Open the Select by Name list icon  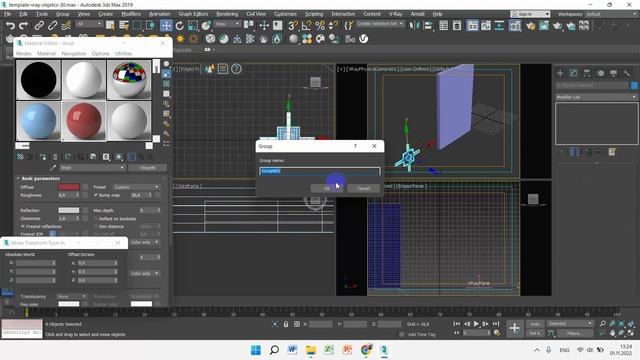pyautogui.click(x=124, y=26)
